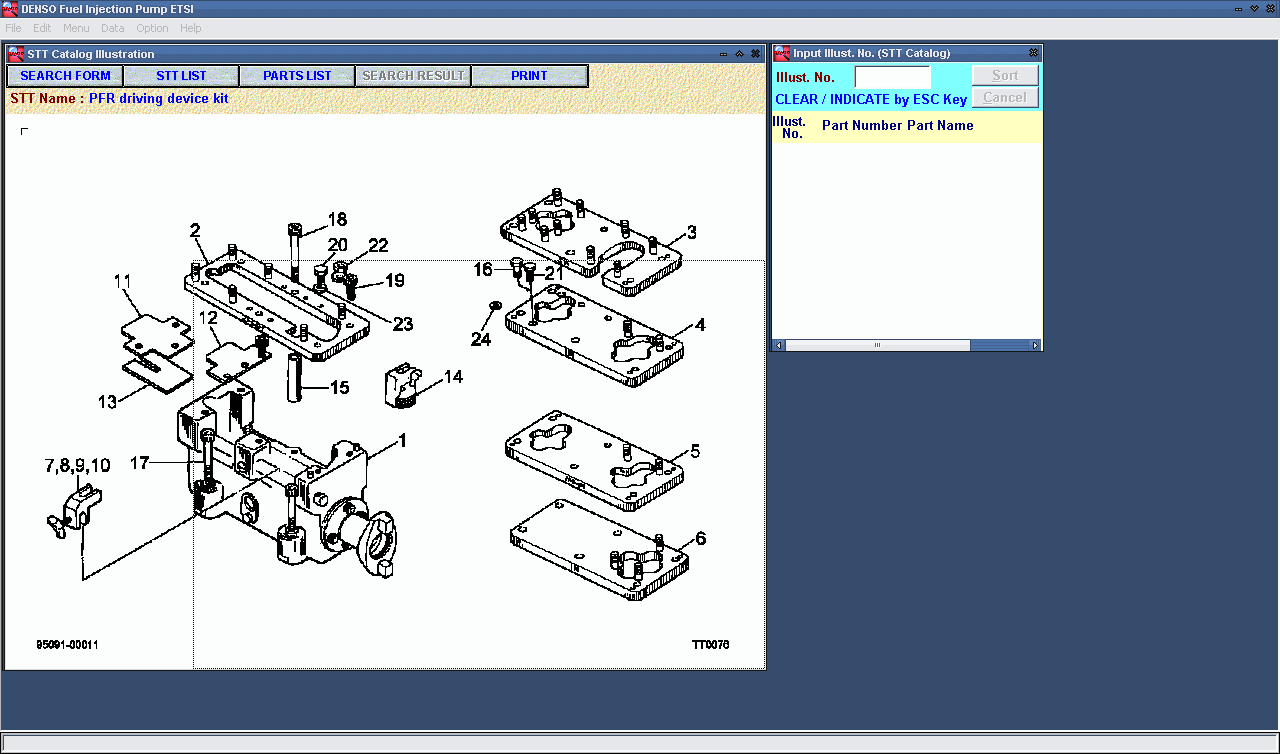Click the DENSO icon in the main title bar
Image resolution: width=1280 pixels, height=754 pixels.
click(10, 9)
